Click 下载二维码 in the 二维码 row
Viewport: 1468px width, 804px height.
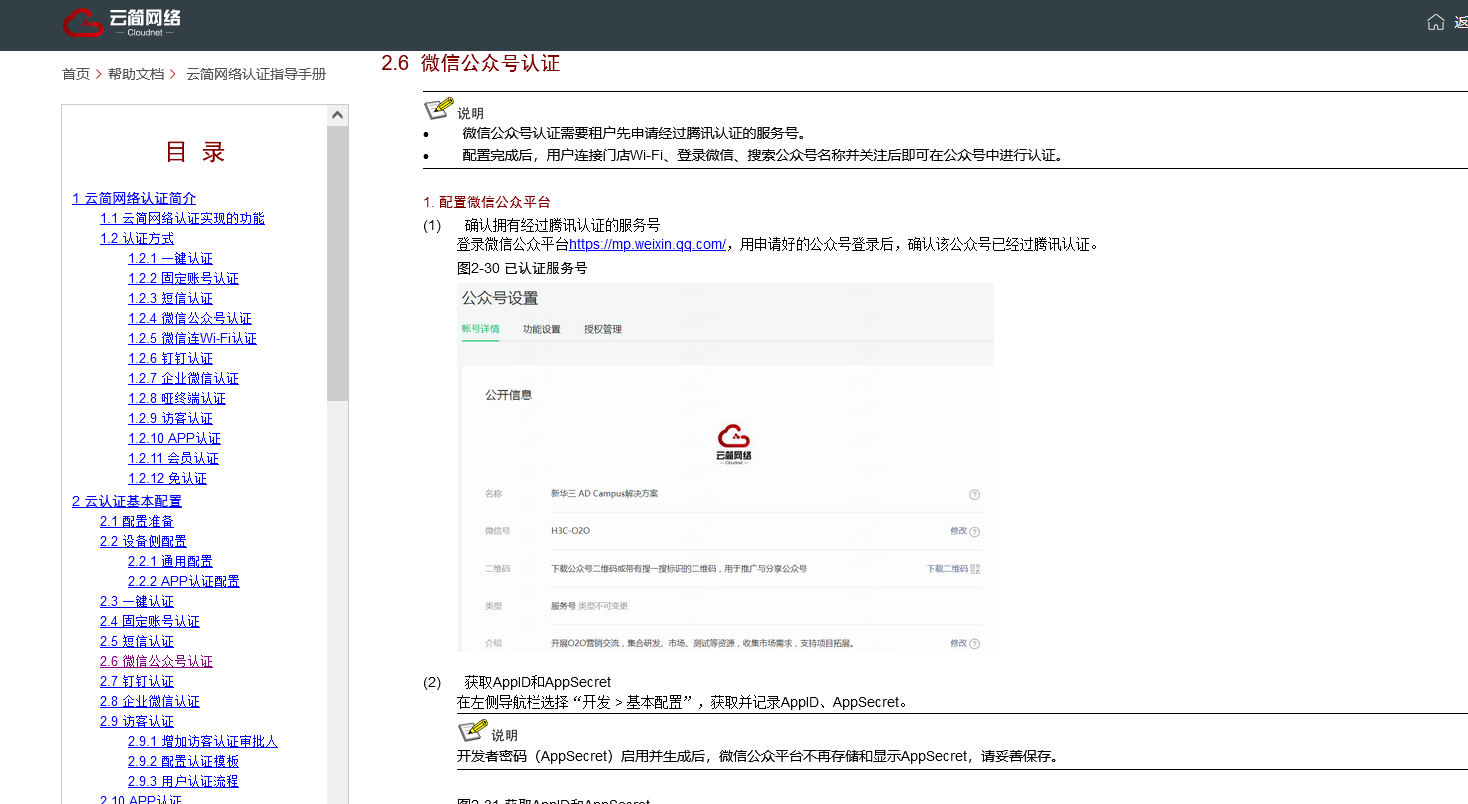(946, 569)
